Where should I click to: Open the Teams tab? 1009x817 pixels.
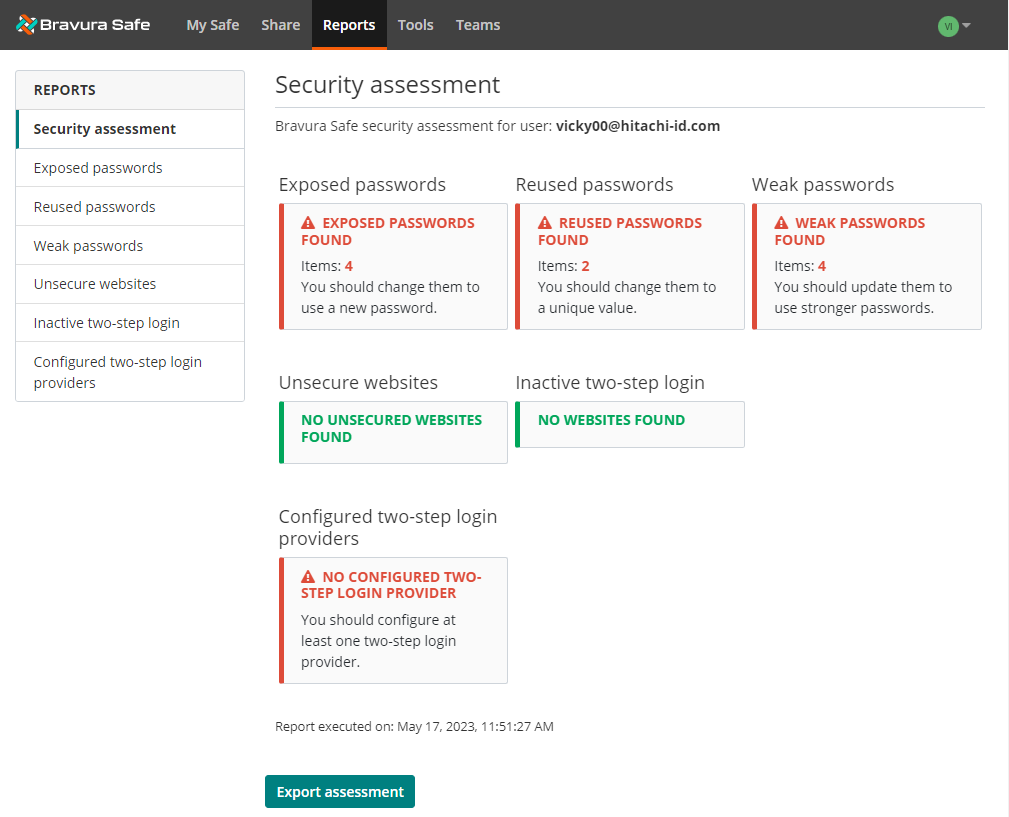(477, 25)
